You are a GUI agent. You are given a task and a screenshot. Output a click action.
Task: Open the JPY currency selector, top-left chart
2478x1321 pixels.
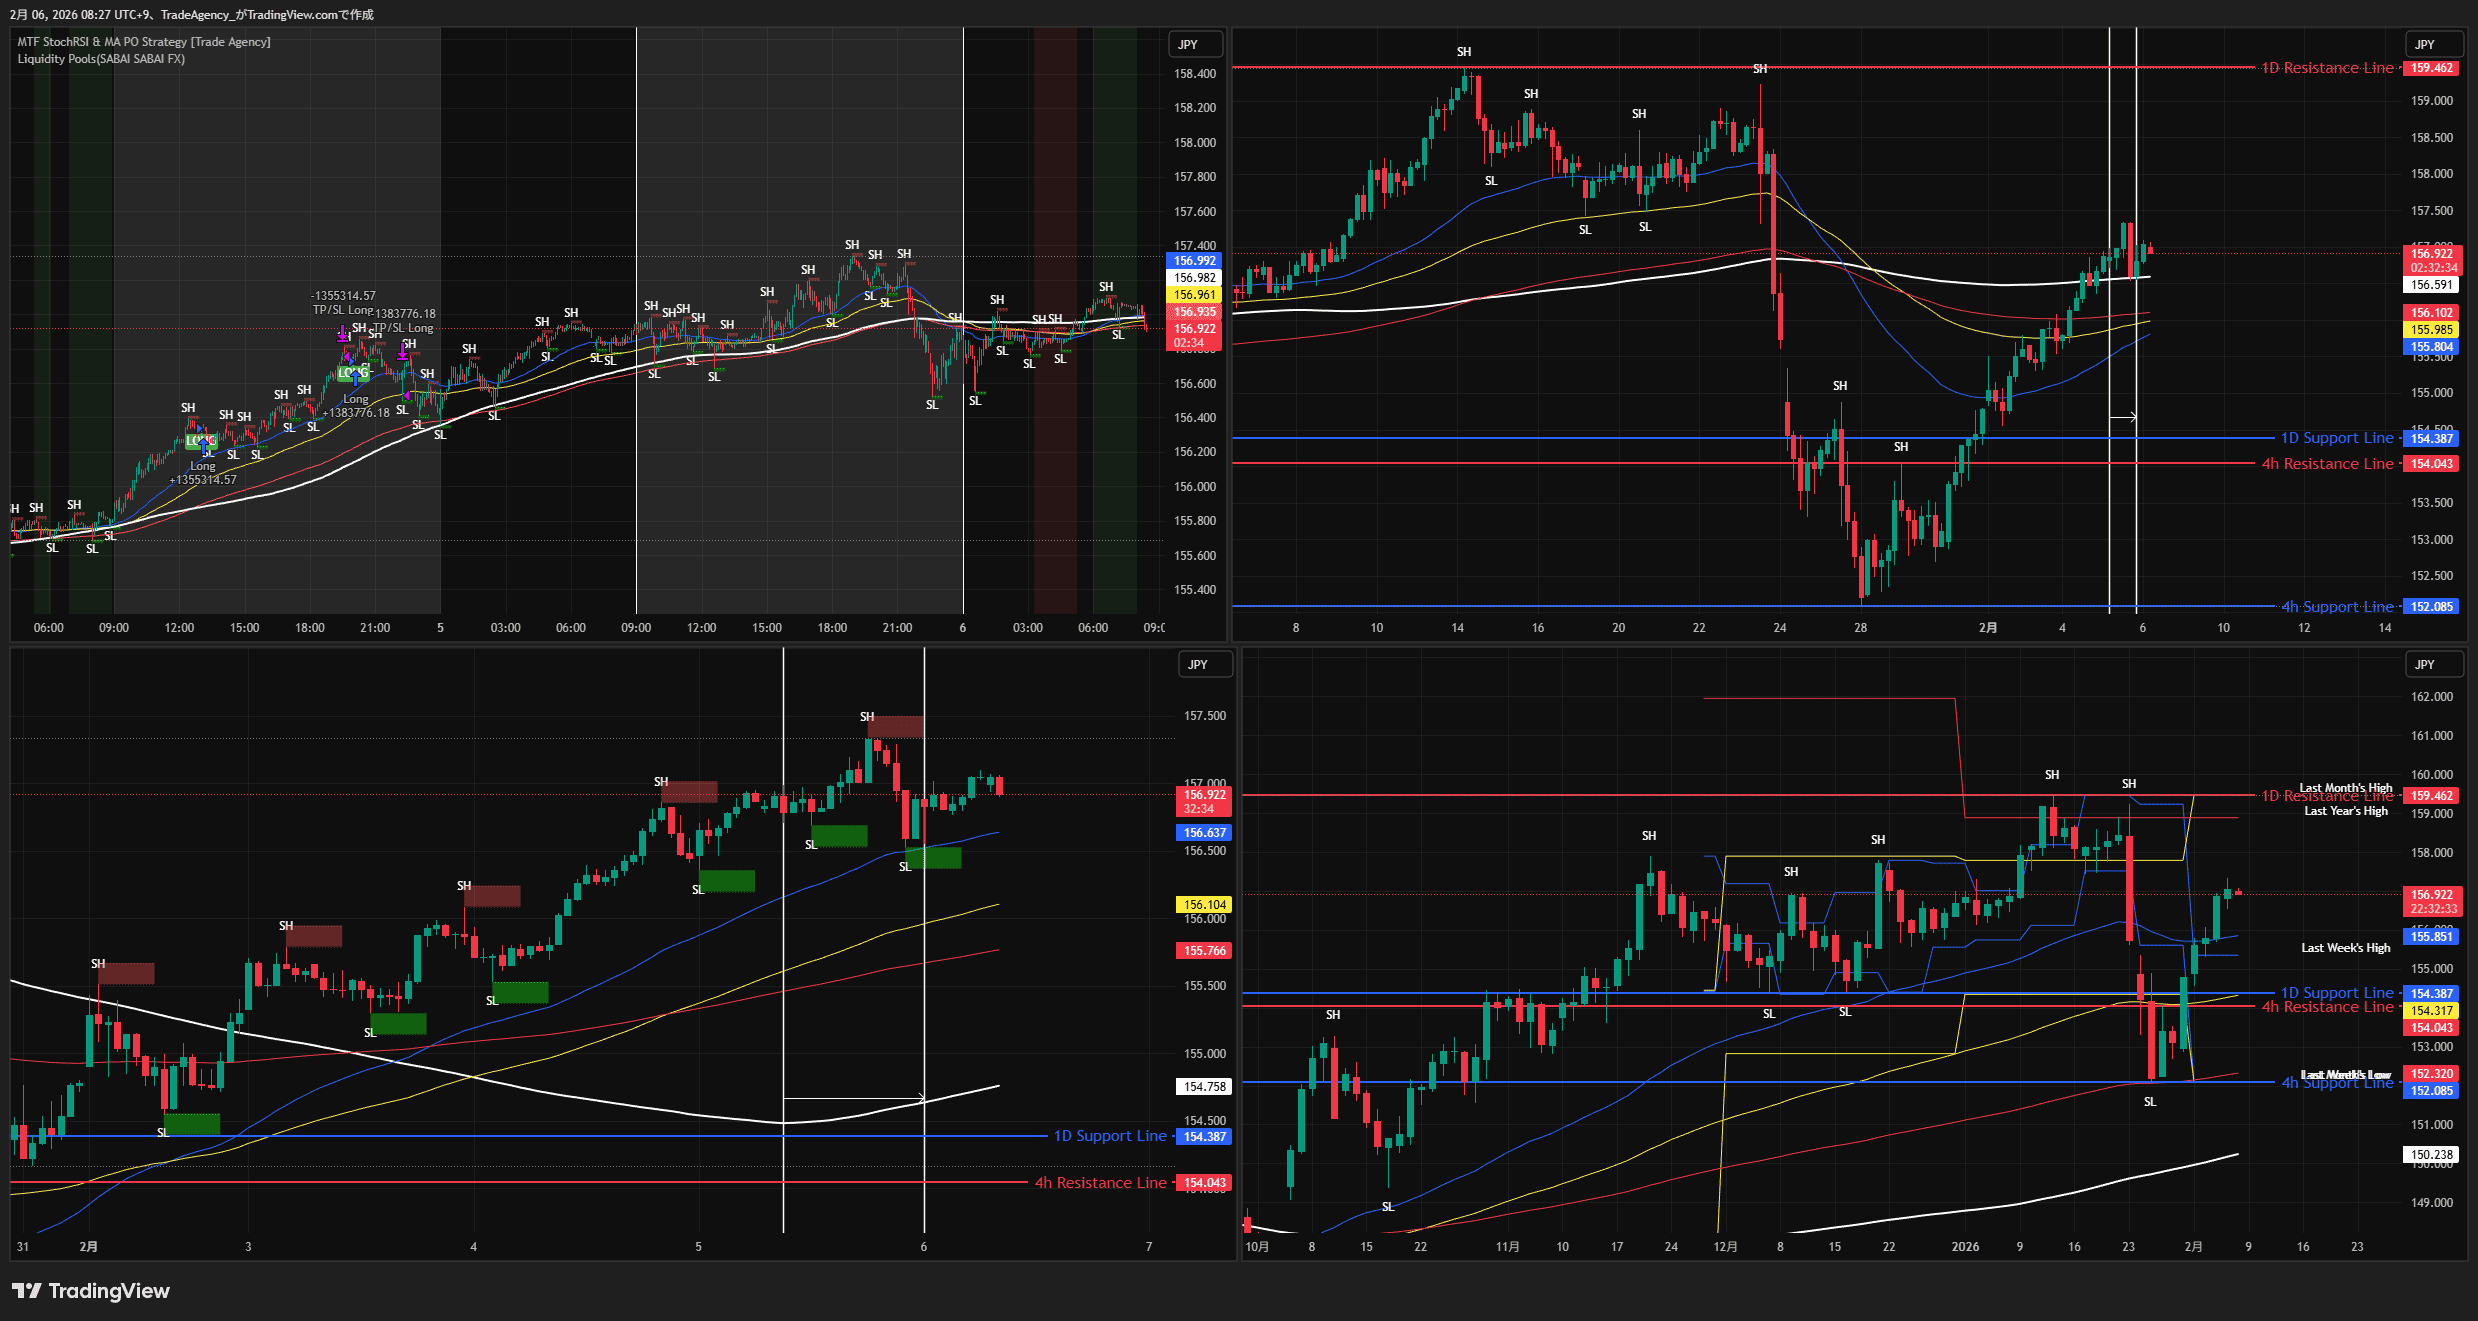click(x=1195, y=45)
